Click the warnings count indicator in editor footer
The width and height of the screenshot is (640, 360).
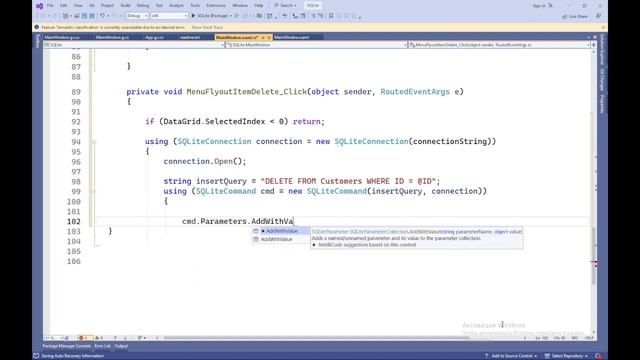tap(100, 338)
